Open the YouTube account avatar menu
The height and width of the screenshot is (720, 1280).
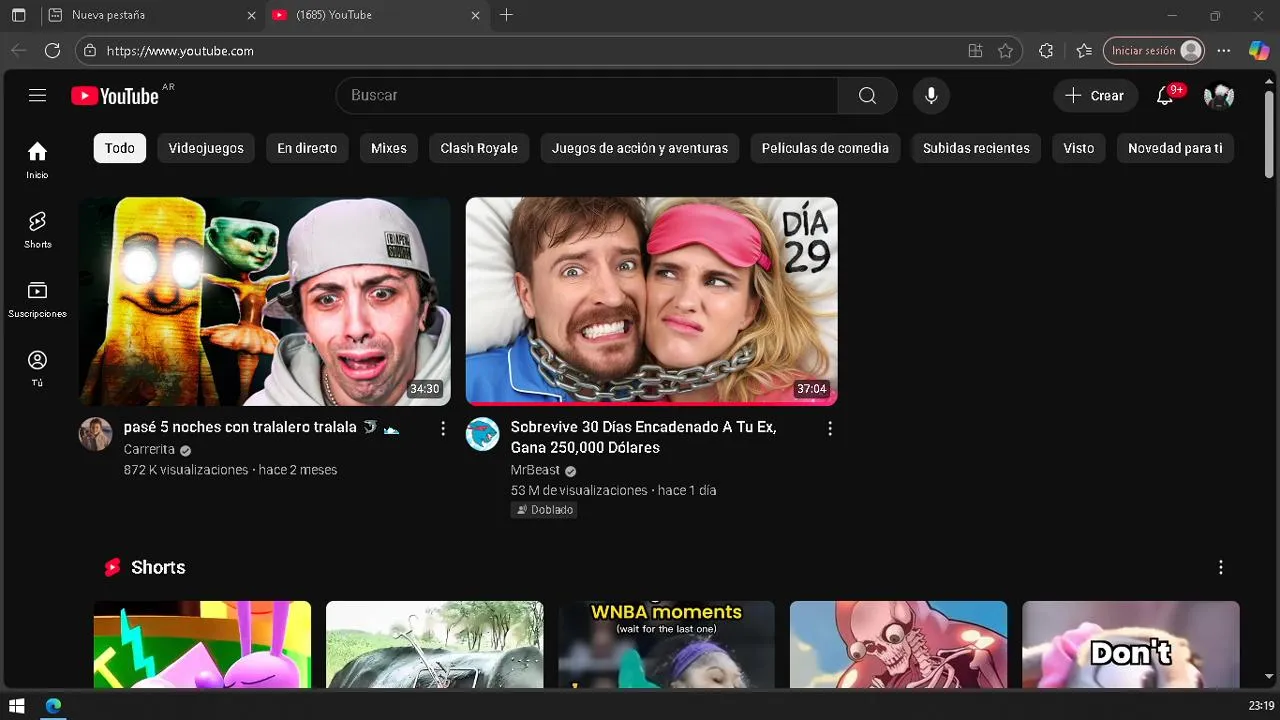pyautogui.click(x=1219, y=95)
